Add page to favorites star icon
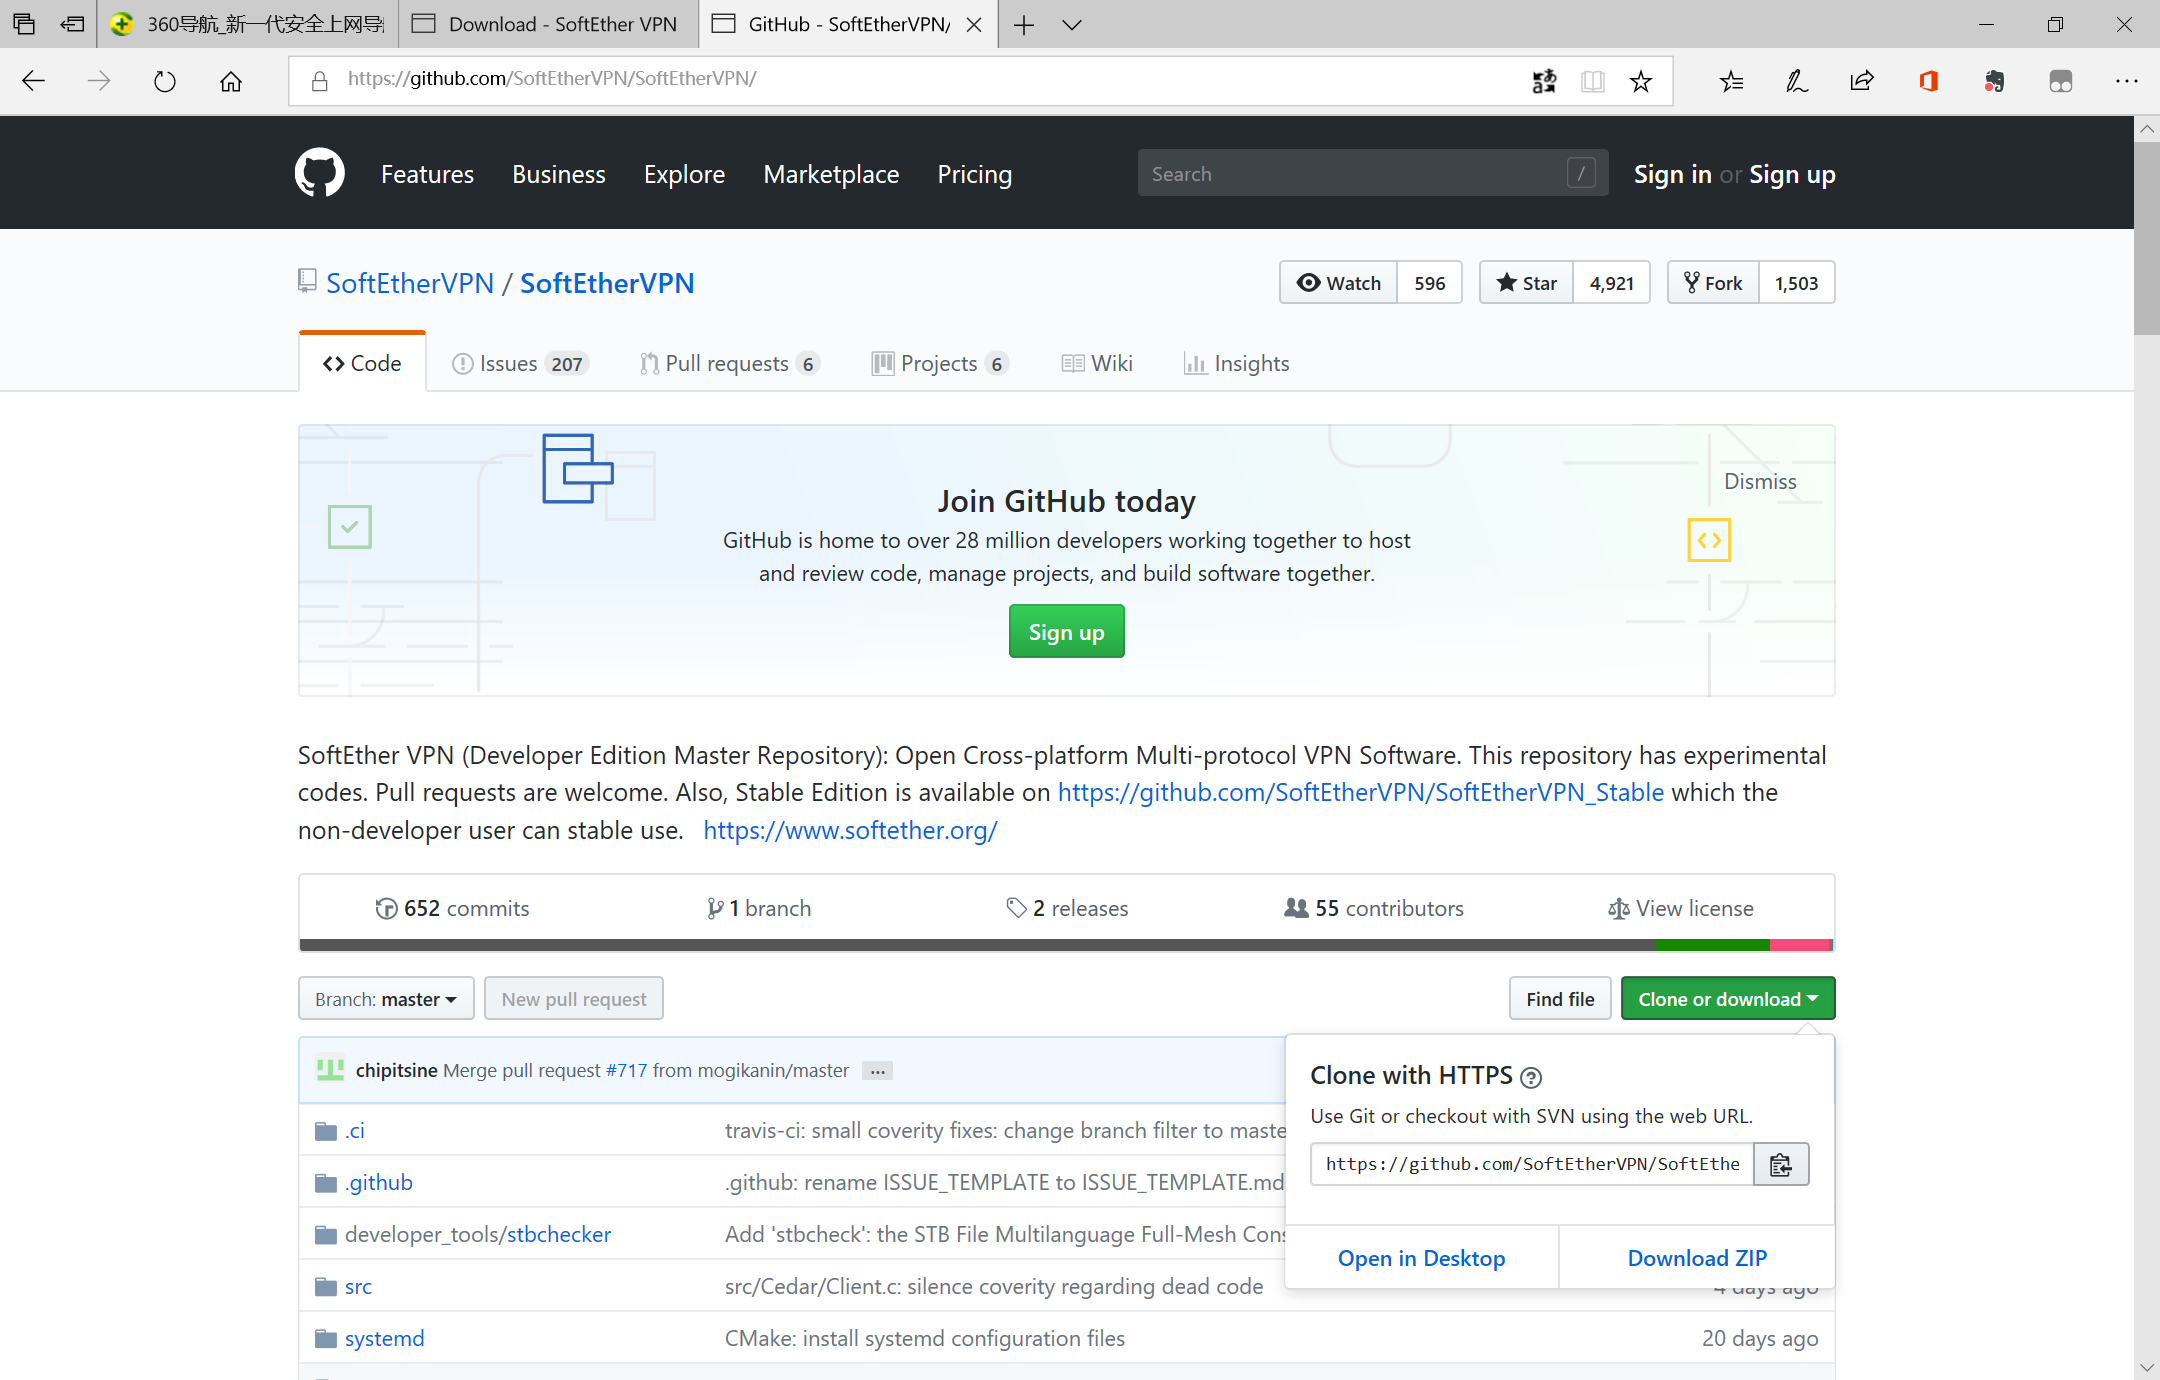This screenshot has width=2160, height=1380. (x=1641, y=81)
